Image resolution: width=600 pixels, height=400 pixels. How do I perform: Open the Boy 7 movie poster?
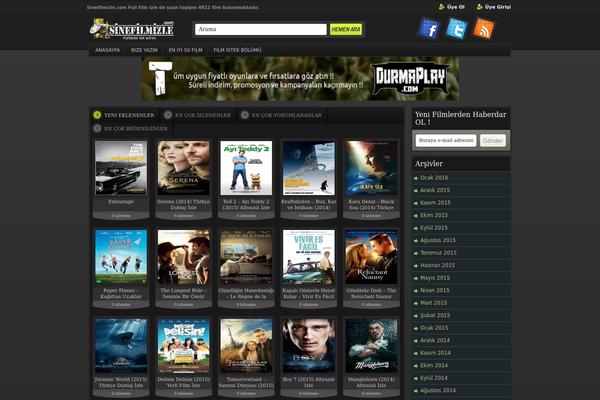pyautogui.click(x=309, y=346)
